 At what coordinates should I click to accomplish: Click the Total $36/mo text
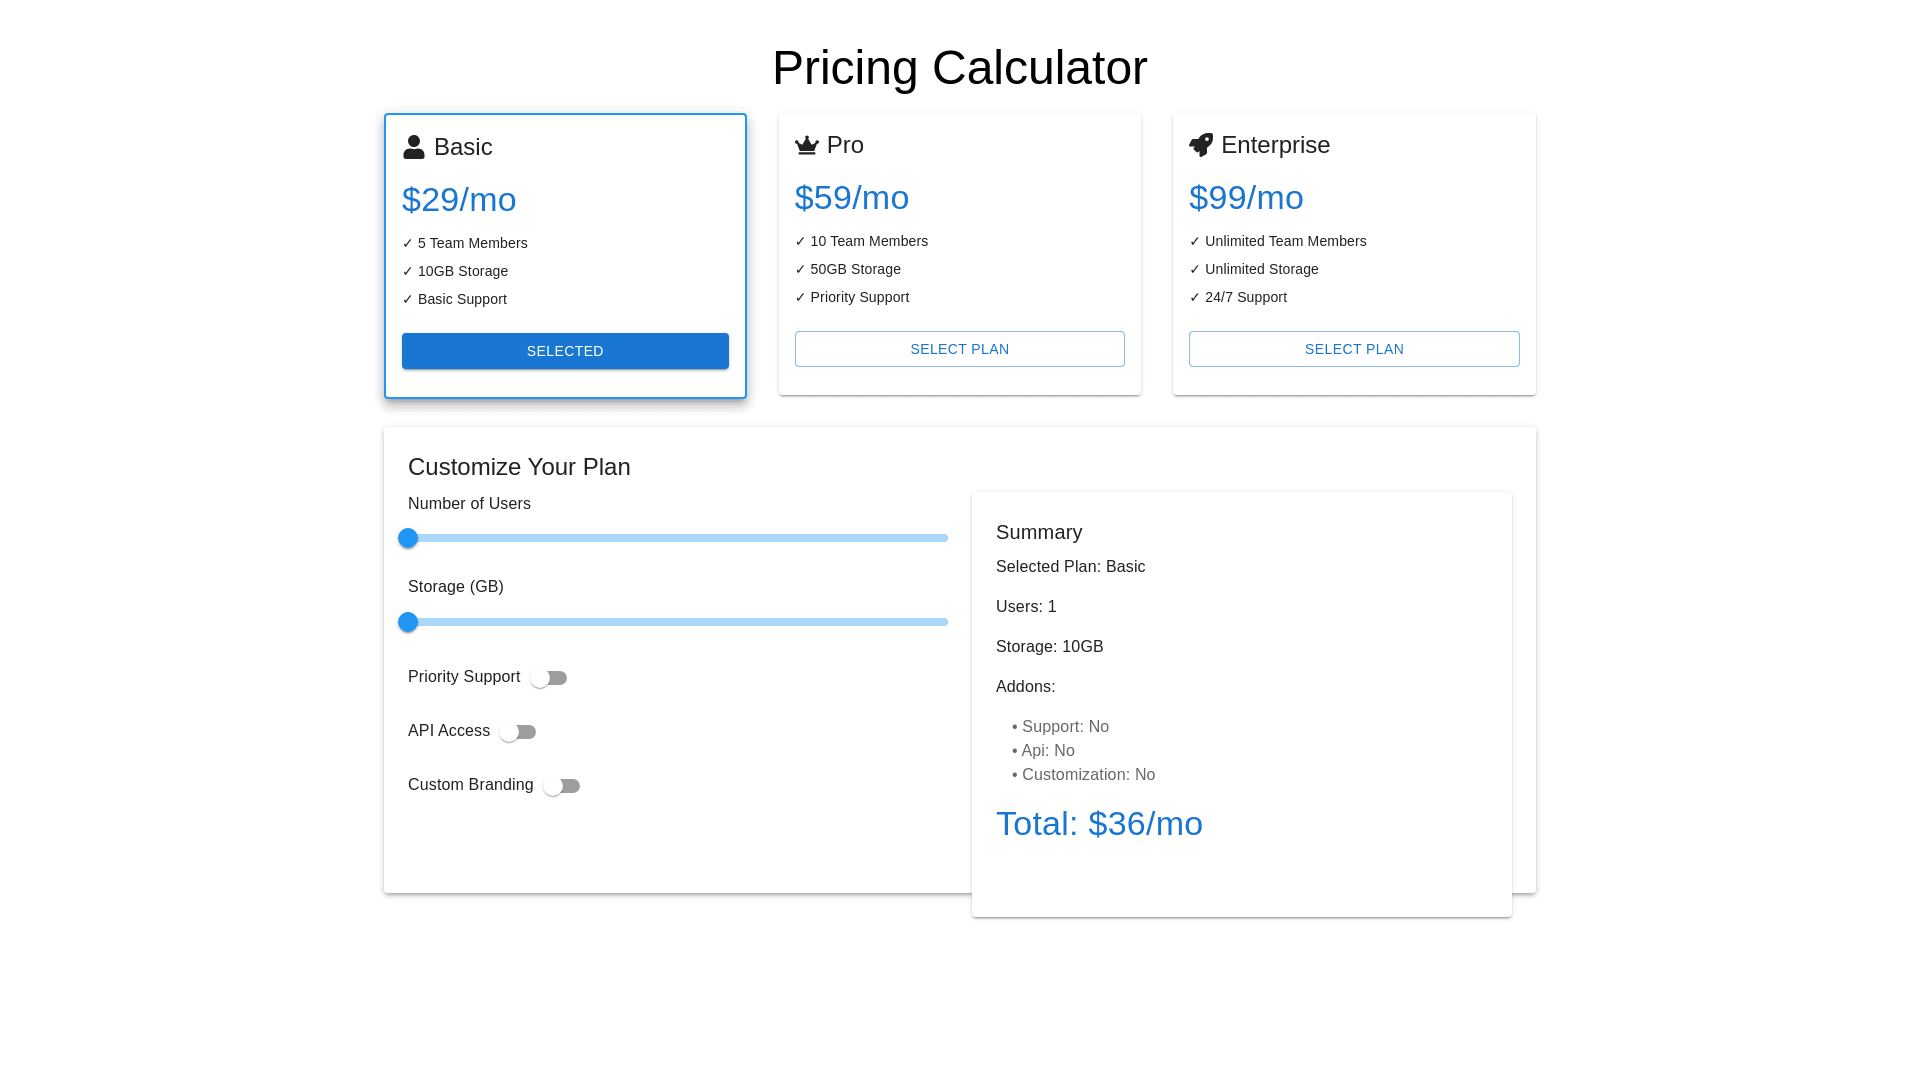pyautogui.click(x=1099, y=824)
